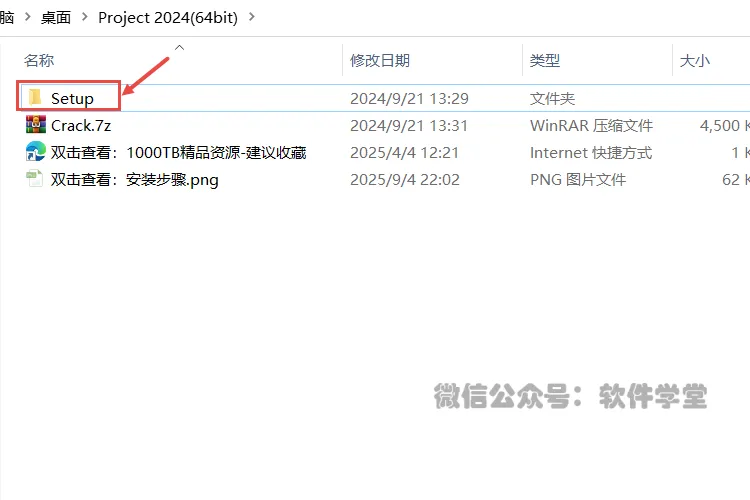The image size is (750, 500).
Task: Click the date 2024/9/21 13:31
Action: (409, 125)
